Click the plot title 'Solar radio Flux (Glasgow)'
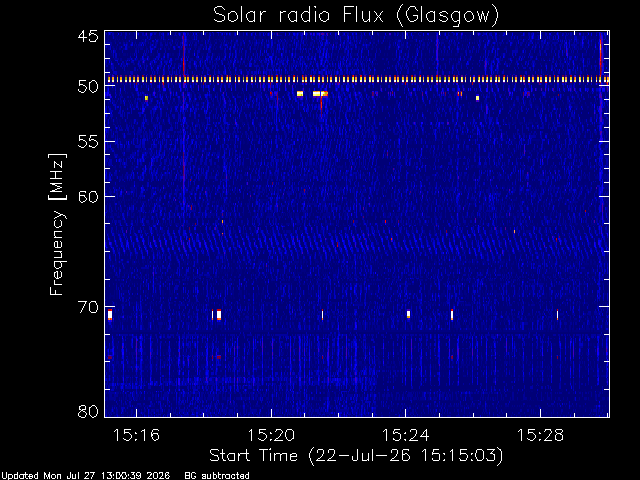 pyautogui.click(x=356, y=15)
